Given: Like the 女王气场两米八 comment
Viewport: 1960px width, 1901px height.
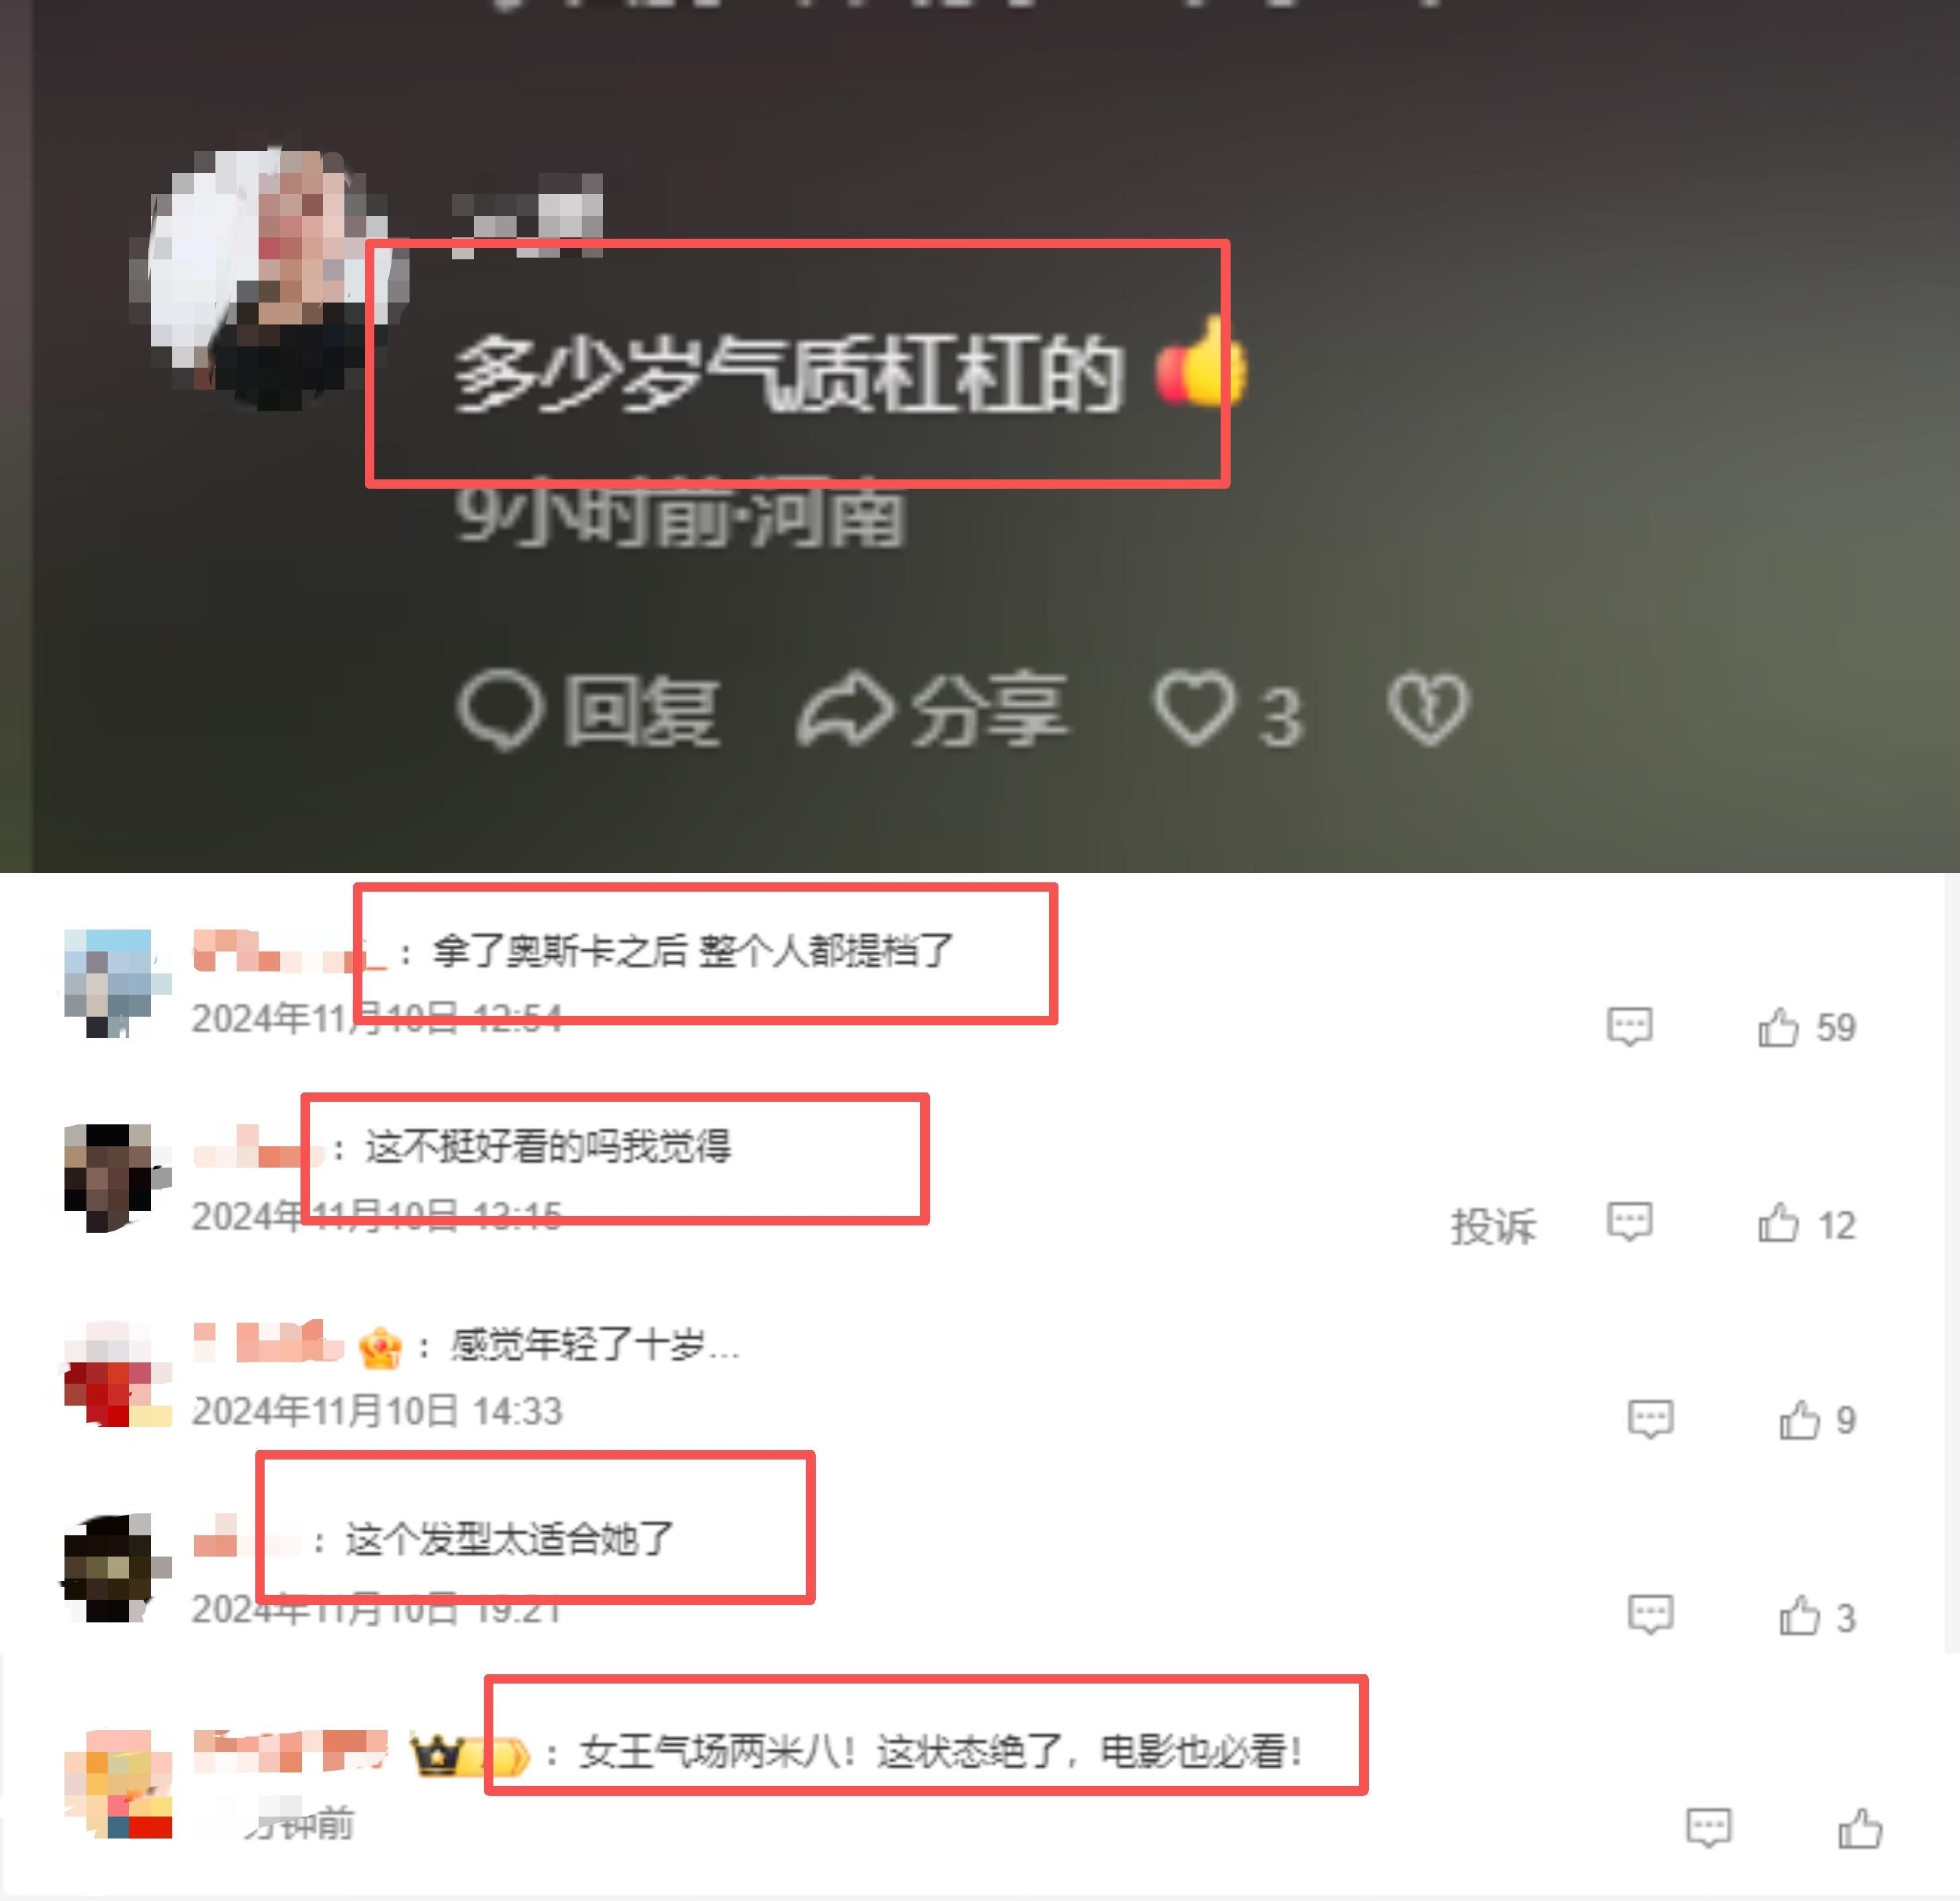Looking at the screenshot, I should [x=1860, y=1828].
